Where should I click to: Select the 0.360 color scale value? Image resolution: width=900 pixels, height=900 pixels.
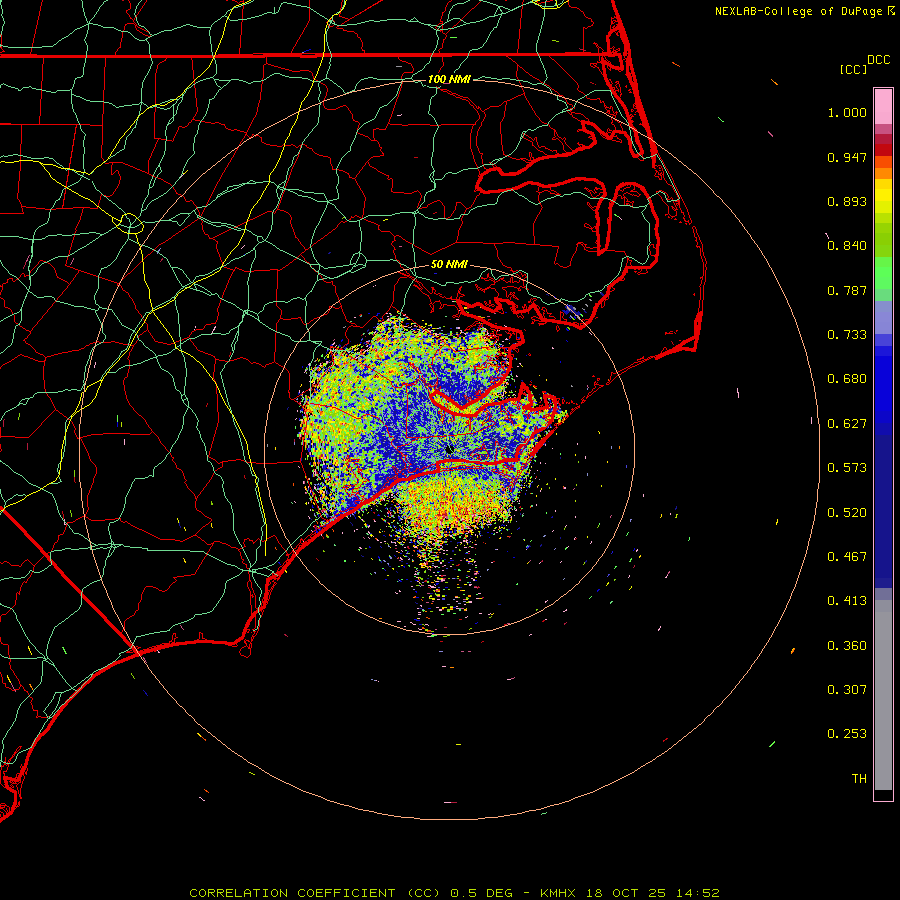pos(847,646)
